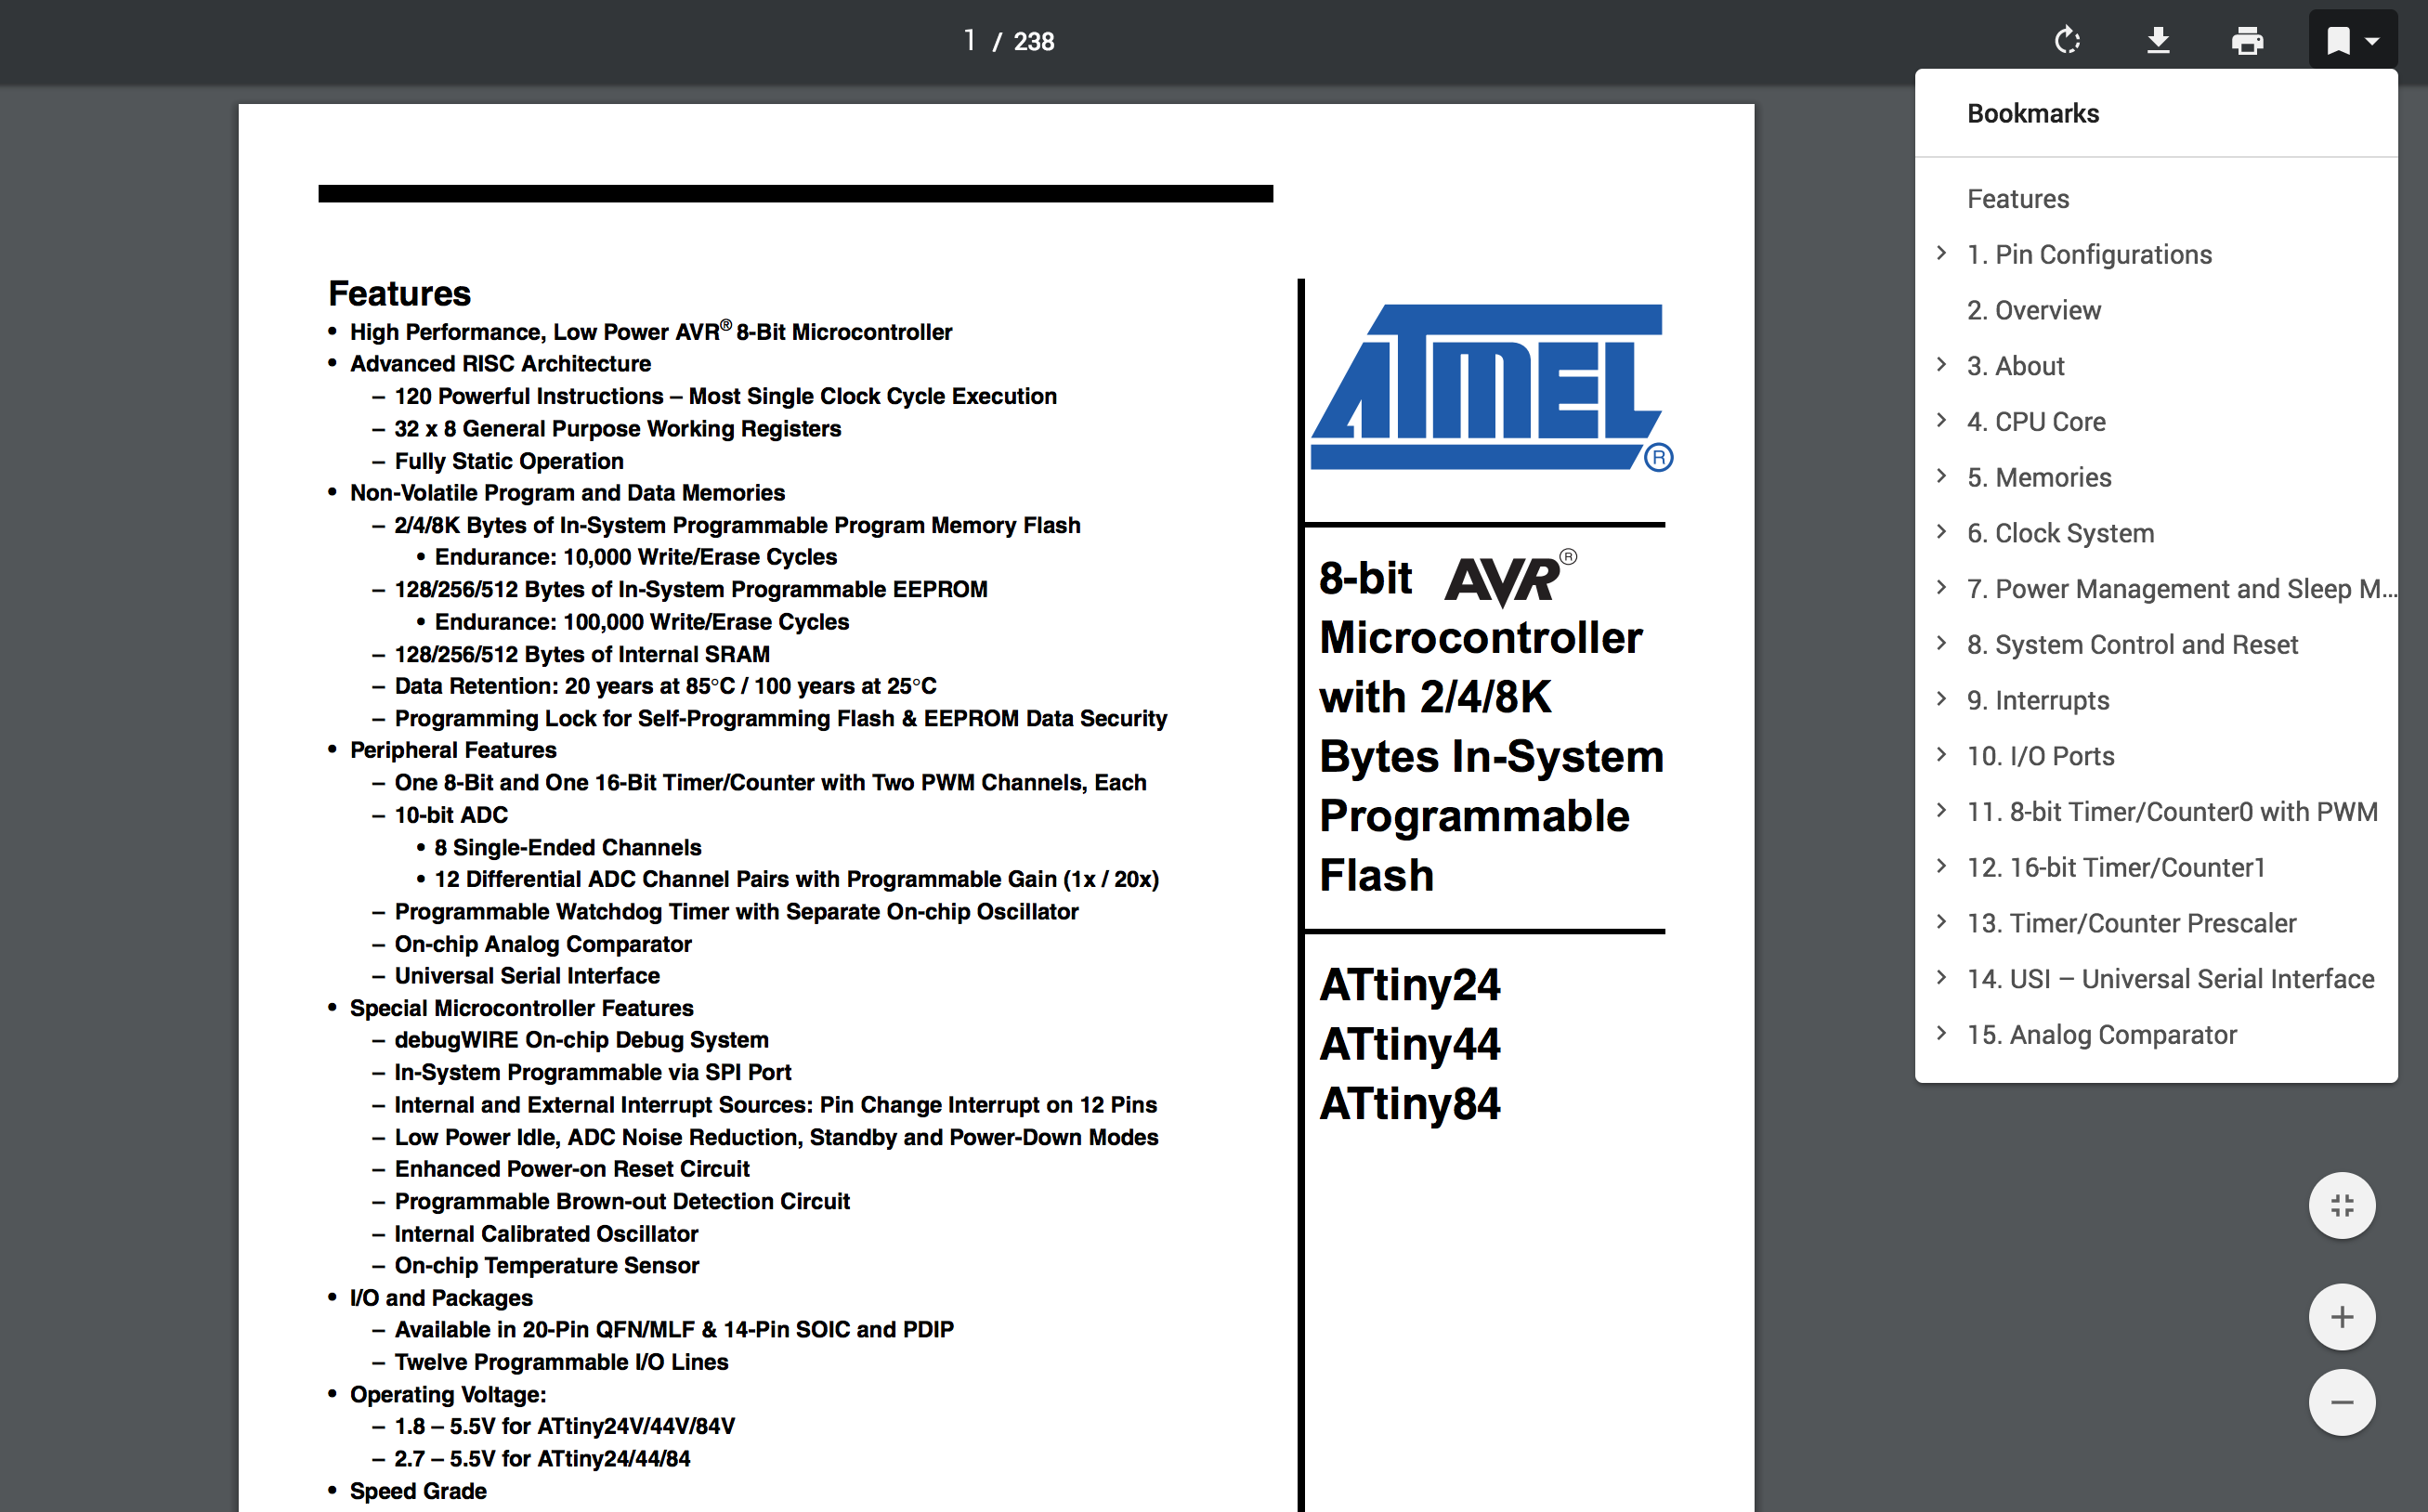Expand 15. Analog Comparator bookmark arrow
Image resolution: width=2428 pixels, height=1512 pixels.
pos(1942,1033)
